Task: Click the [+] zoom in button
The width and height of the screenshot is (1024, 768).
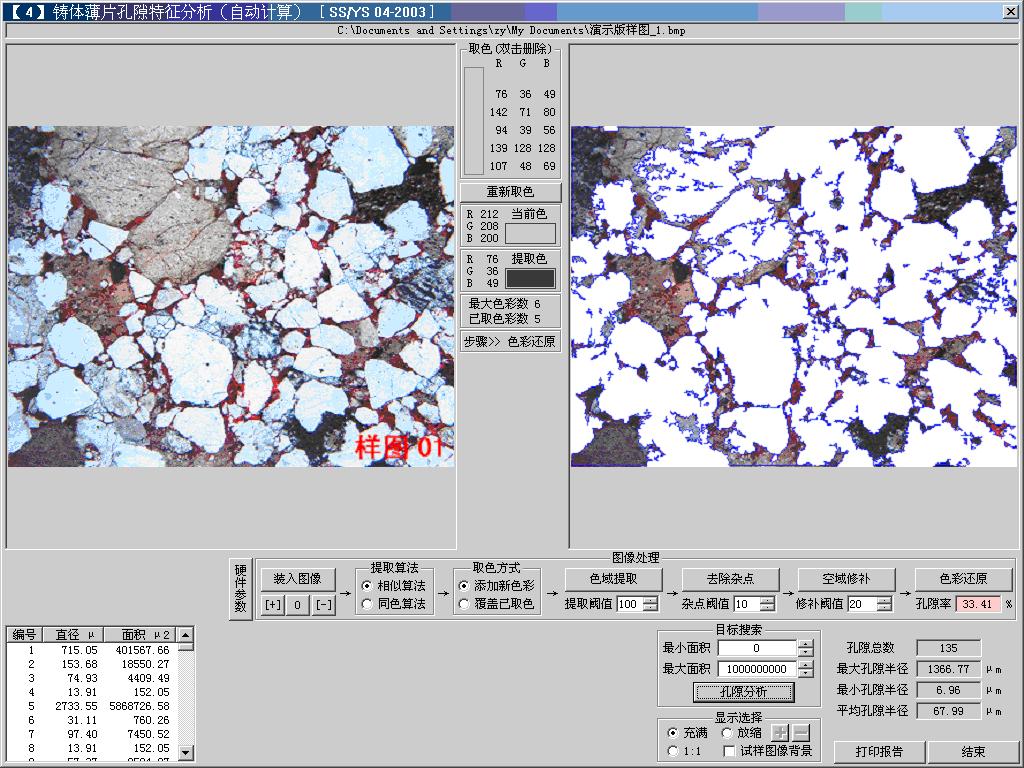Action: point(272,605)
